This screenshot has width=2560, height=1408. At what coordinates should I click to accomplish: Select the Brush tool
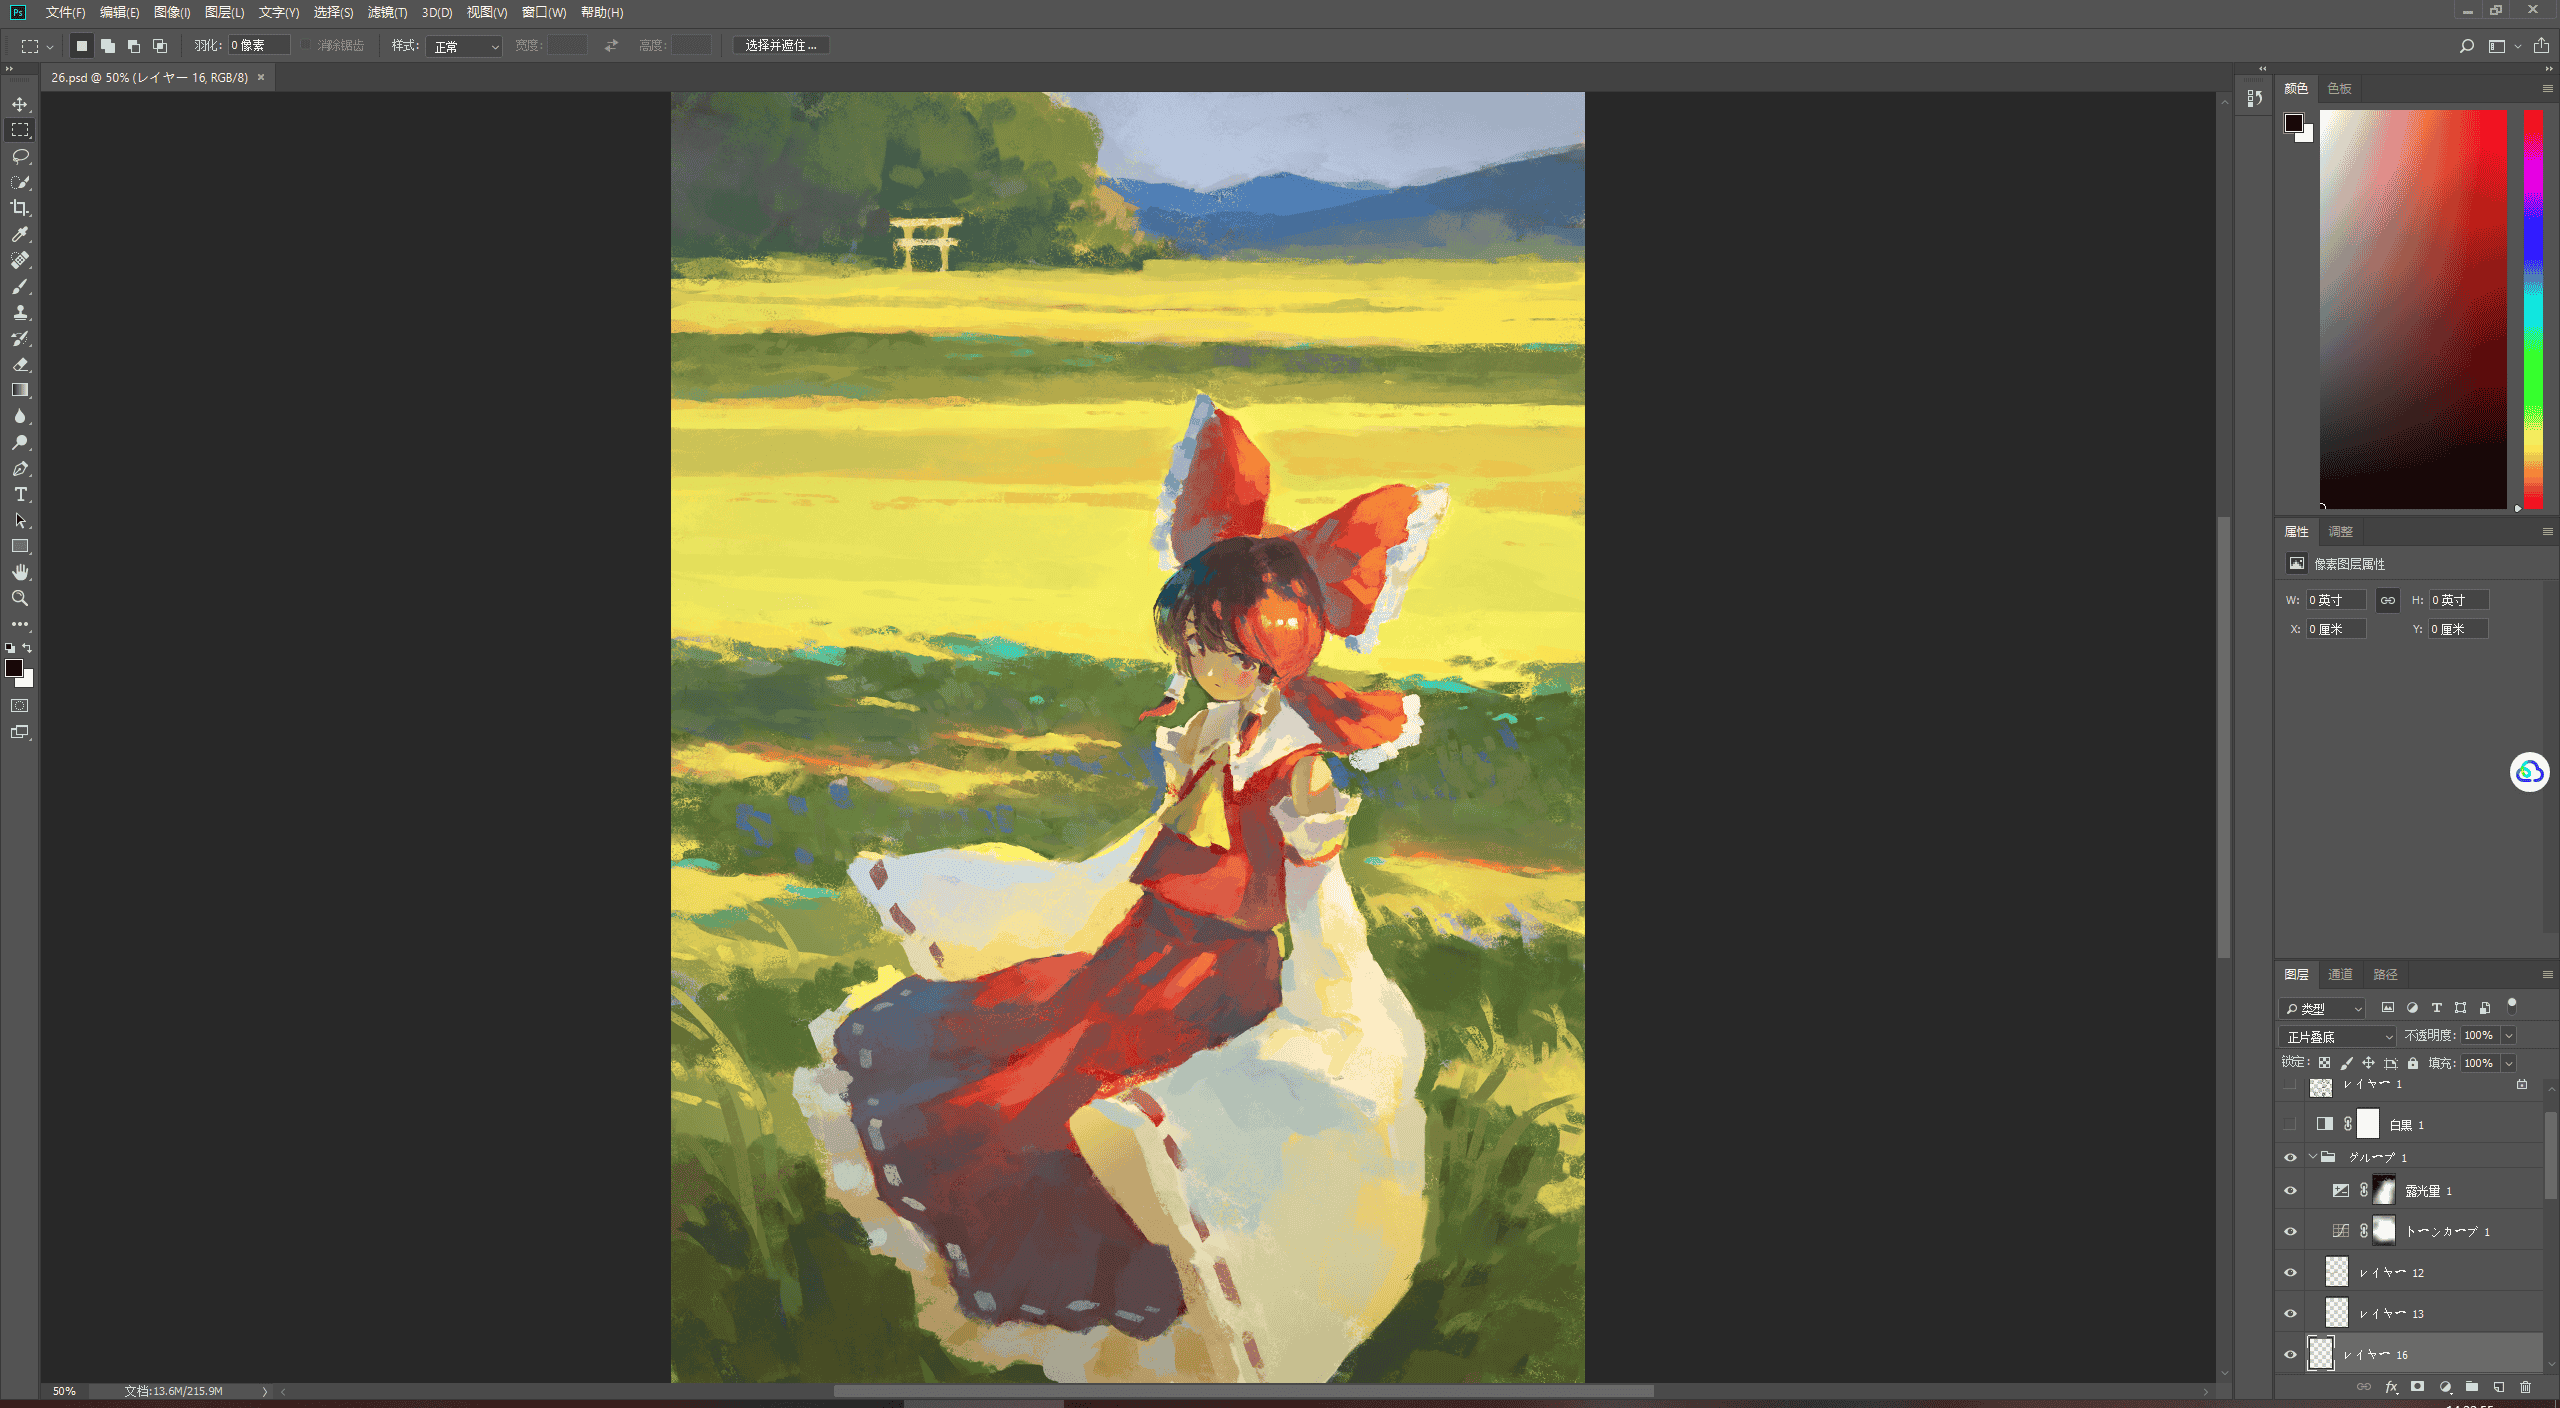tap(20, 286)
